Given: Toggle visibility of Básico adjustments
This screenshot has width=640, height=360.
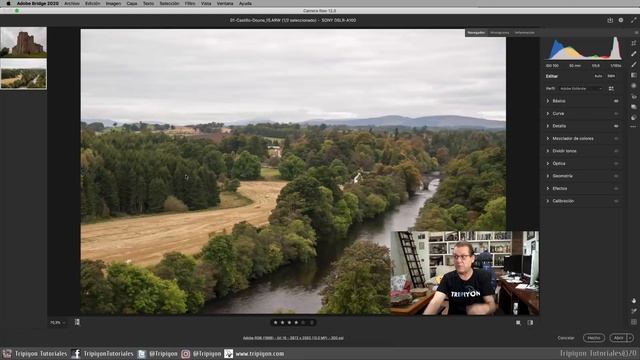Looking at the screenshot, I should pos(616,101).
